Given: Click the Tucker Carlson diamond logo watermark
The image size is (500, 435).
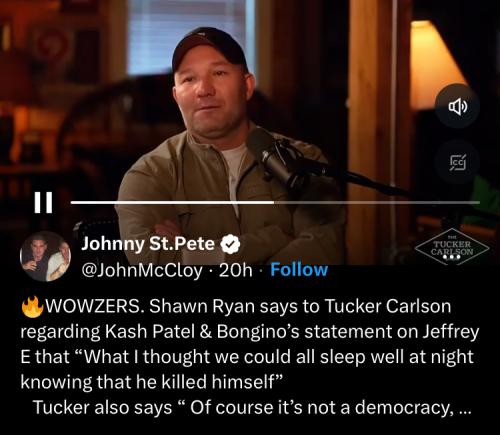Looking at the screenshot, I should (x=452, y=248).
